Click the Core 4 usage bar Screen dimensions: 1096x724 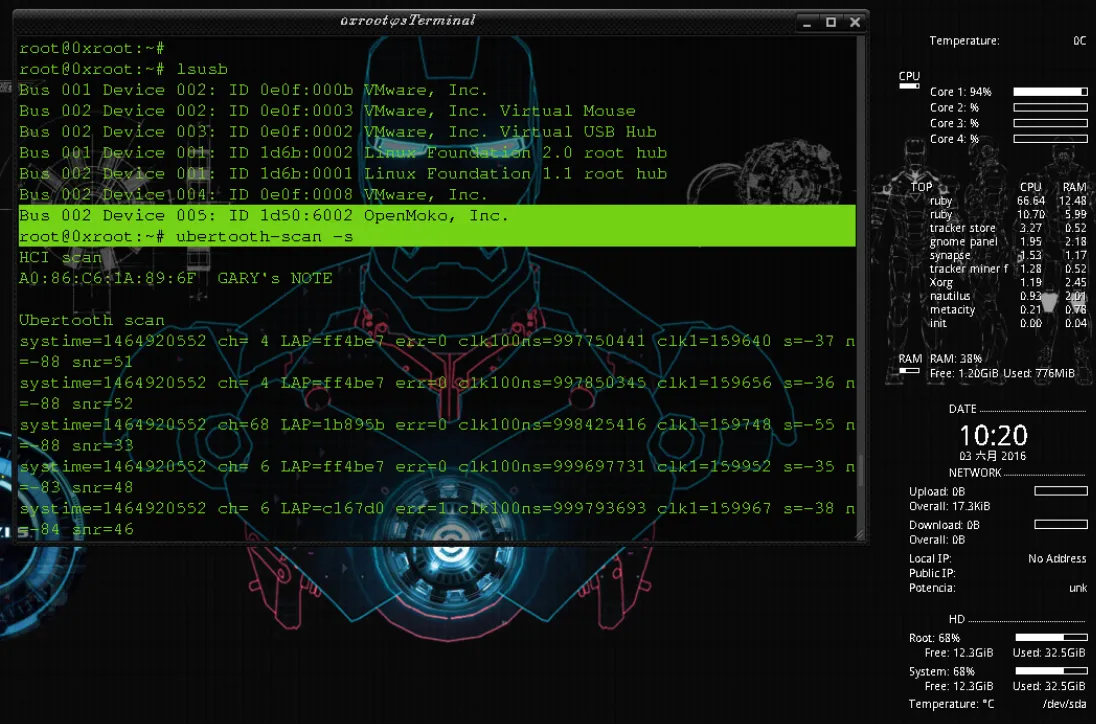(1051, 139)
